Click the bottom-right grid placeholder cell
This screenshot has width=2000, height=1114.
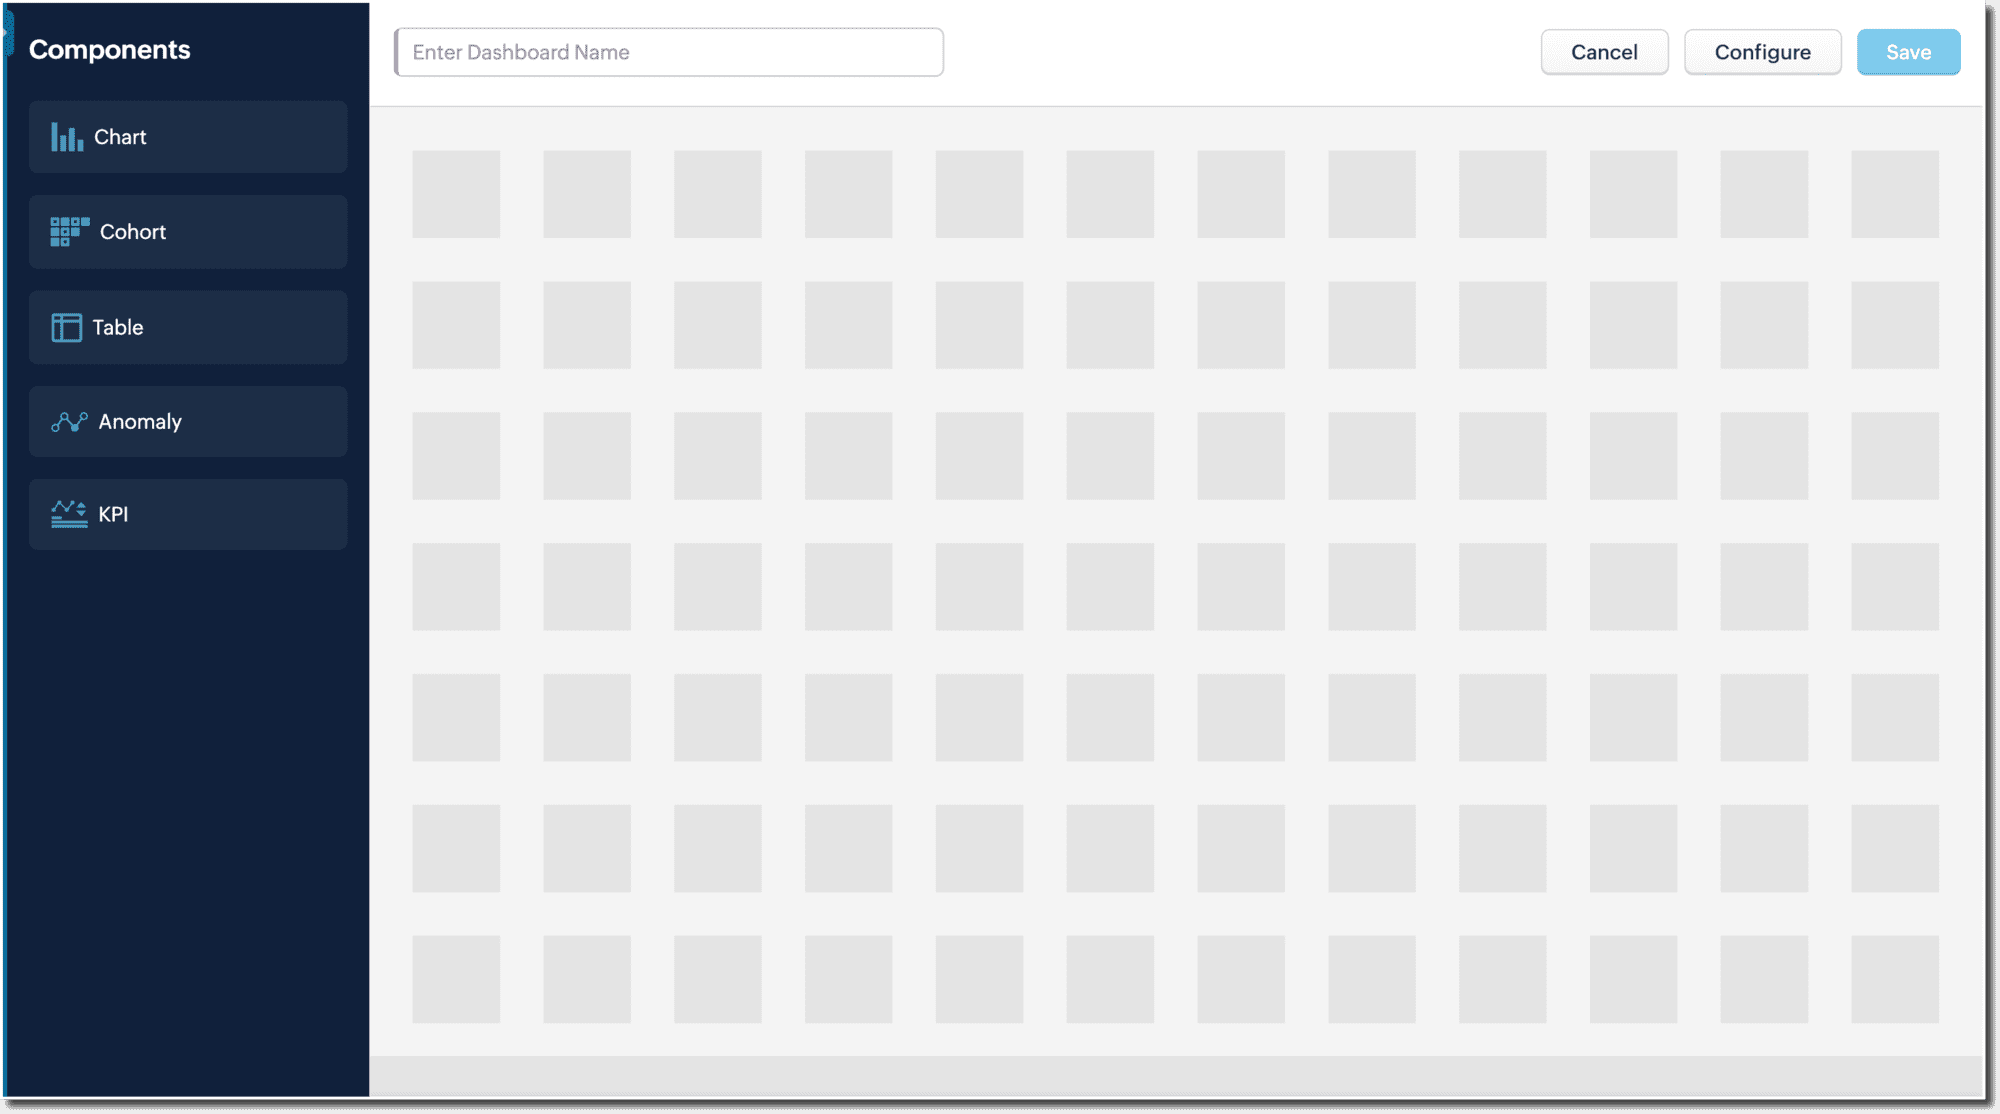tap(1894, 979)
